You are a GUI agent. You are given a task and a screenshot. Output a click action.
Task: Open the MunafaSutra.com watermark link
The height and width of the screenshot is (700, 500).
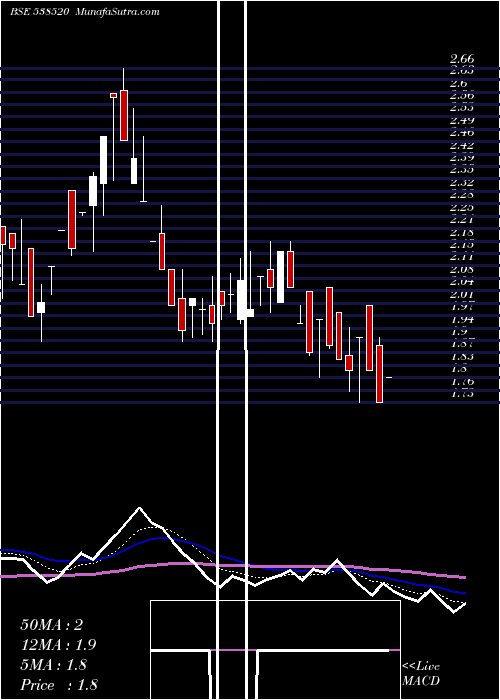[118, 12]
